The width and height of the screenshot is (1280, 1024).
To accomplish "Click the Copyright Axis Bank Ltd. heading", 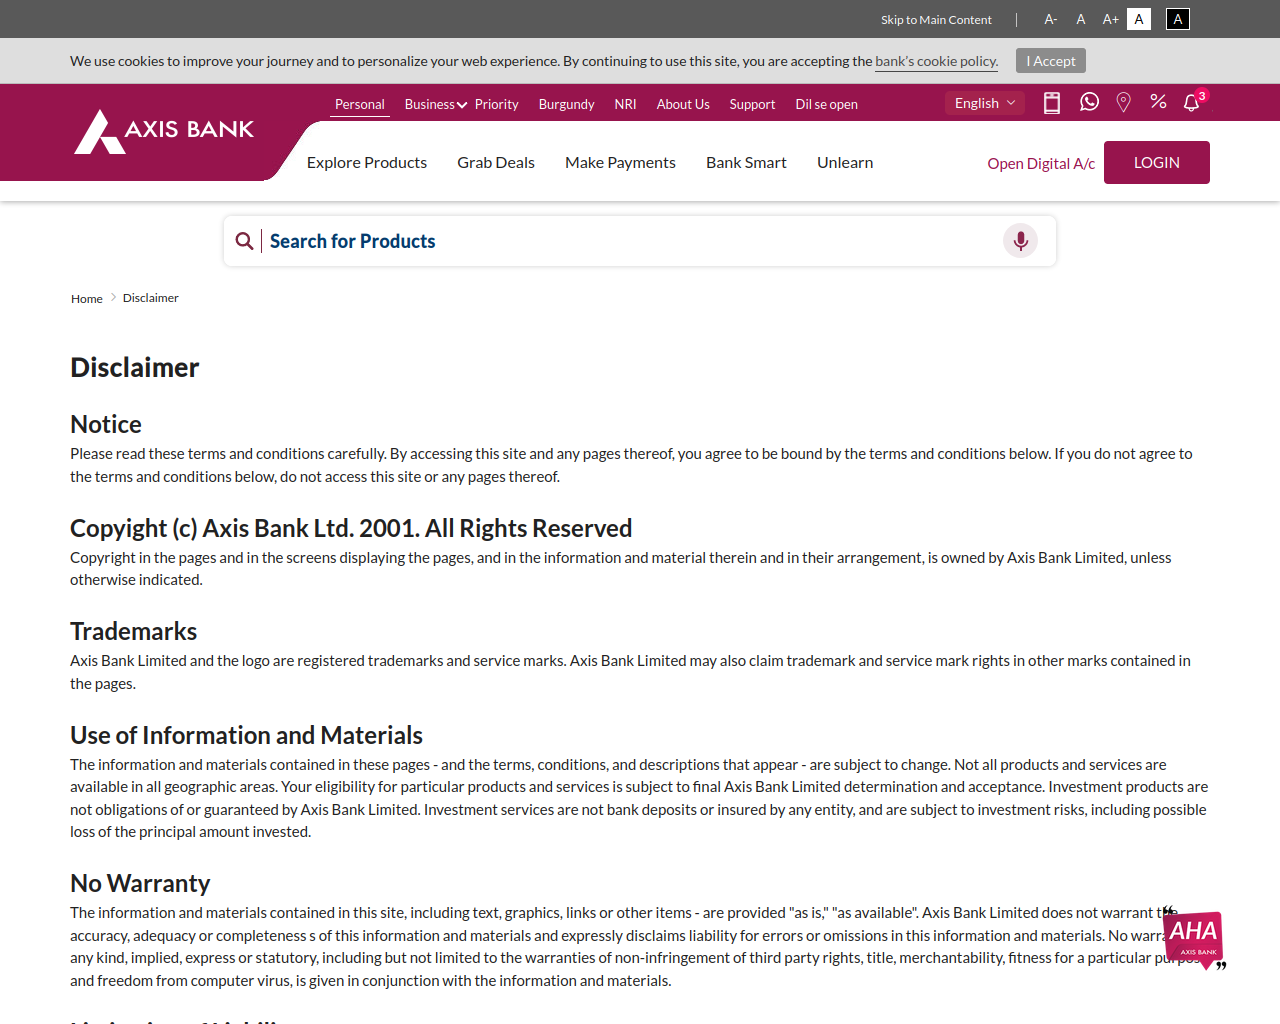I will (351, 528).
